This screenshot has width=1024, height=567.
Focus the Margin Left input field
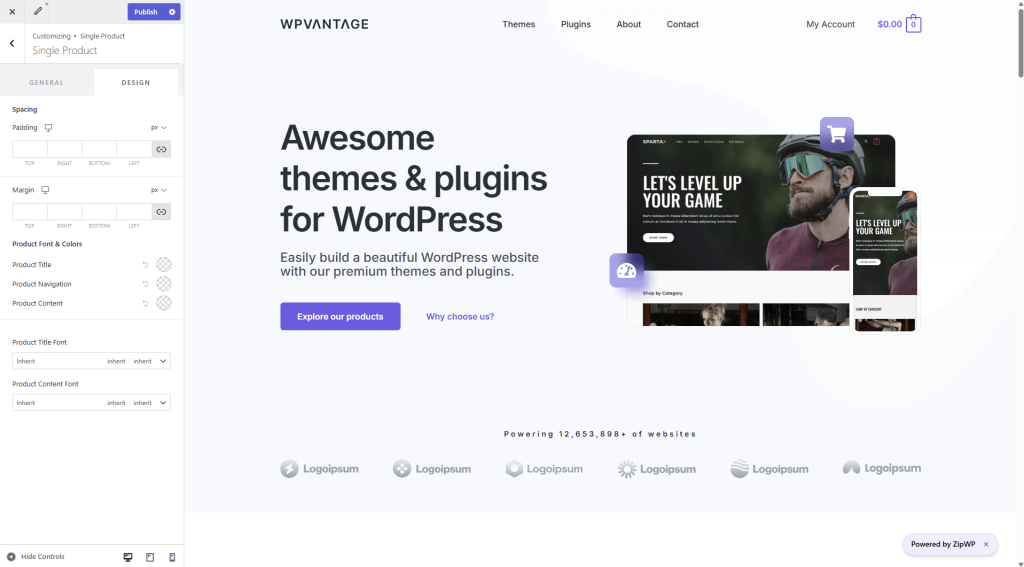pyautogui.click(x=134, y=212)
